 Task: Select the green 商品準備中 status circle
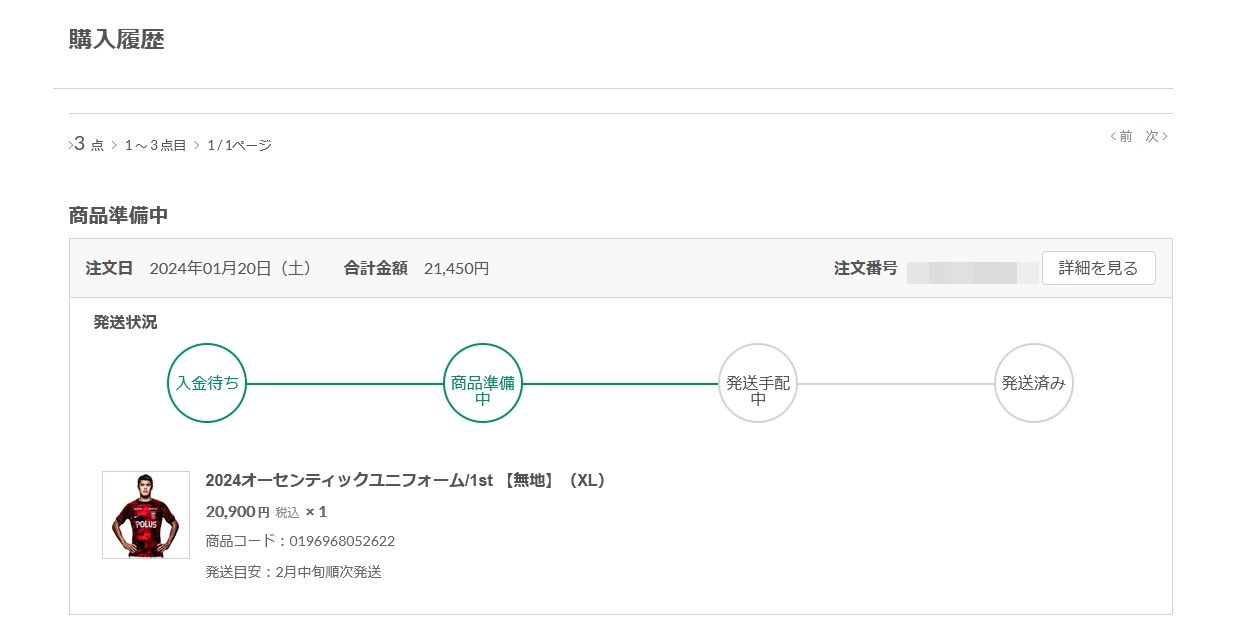[x=482, y=383]
